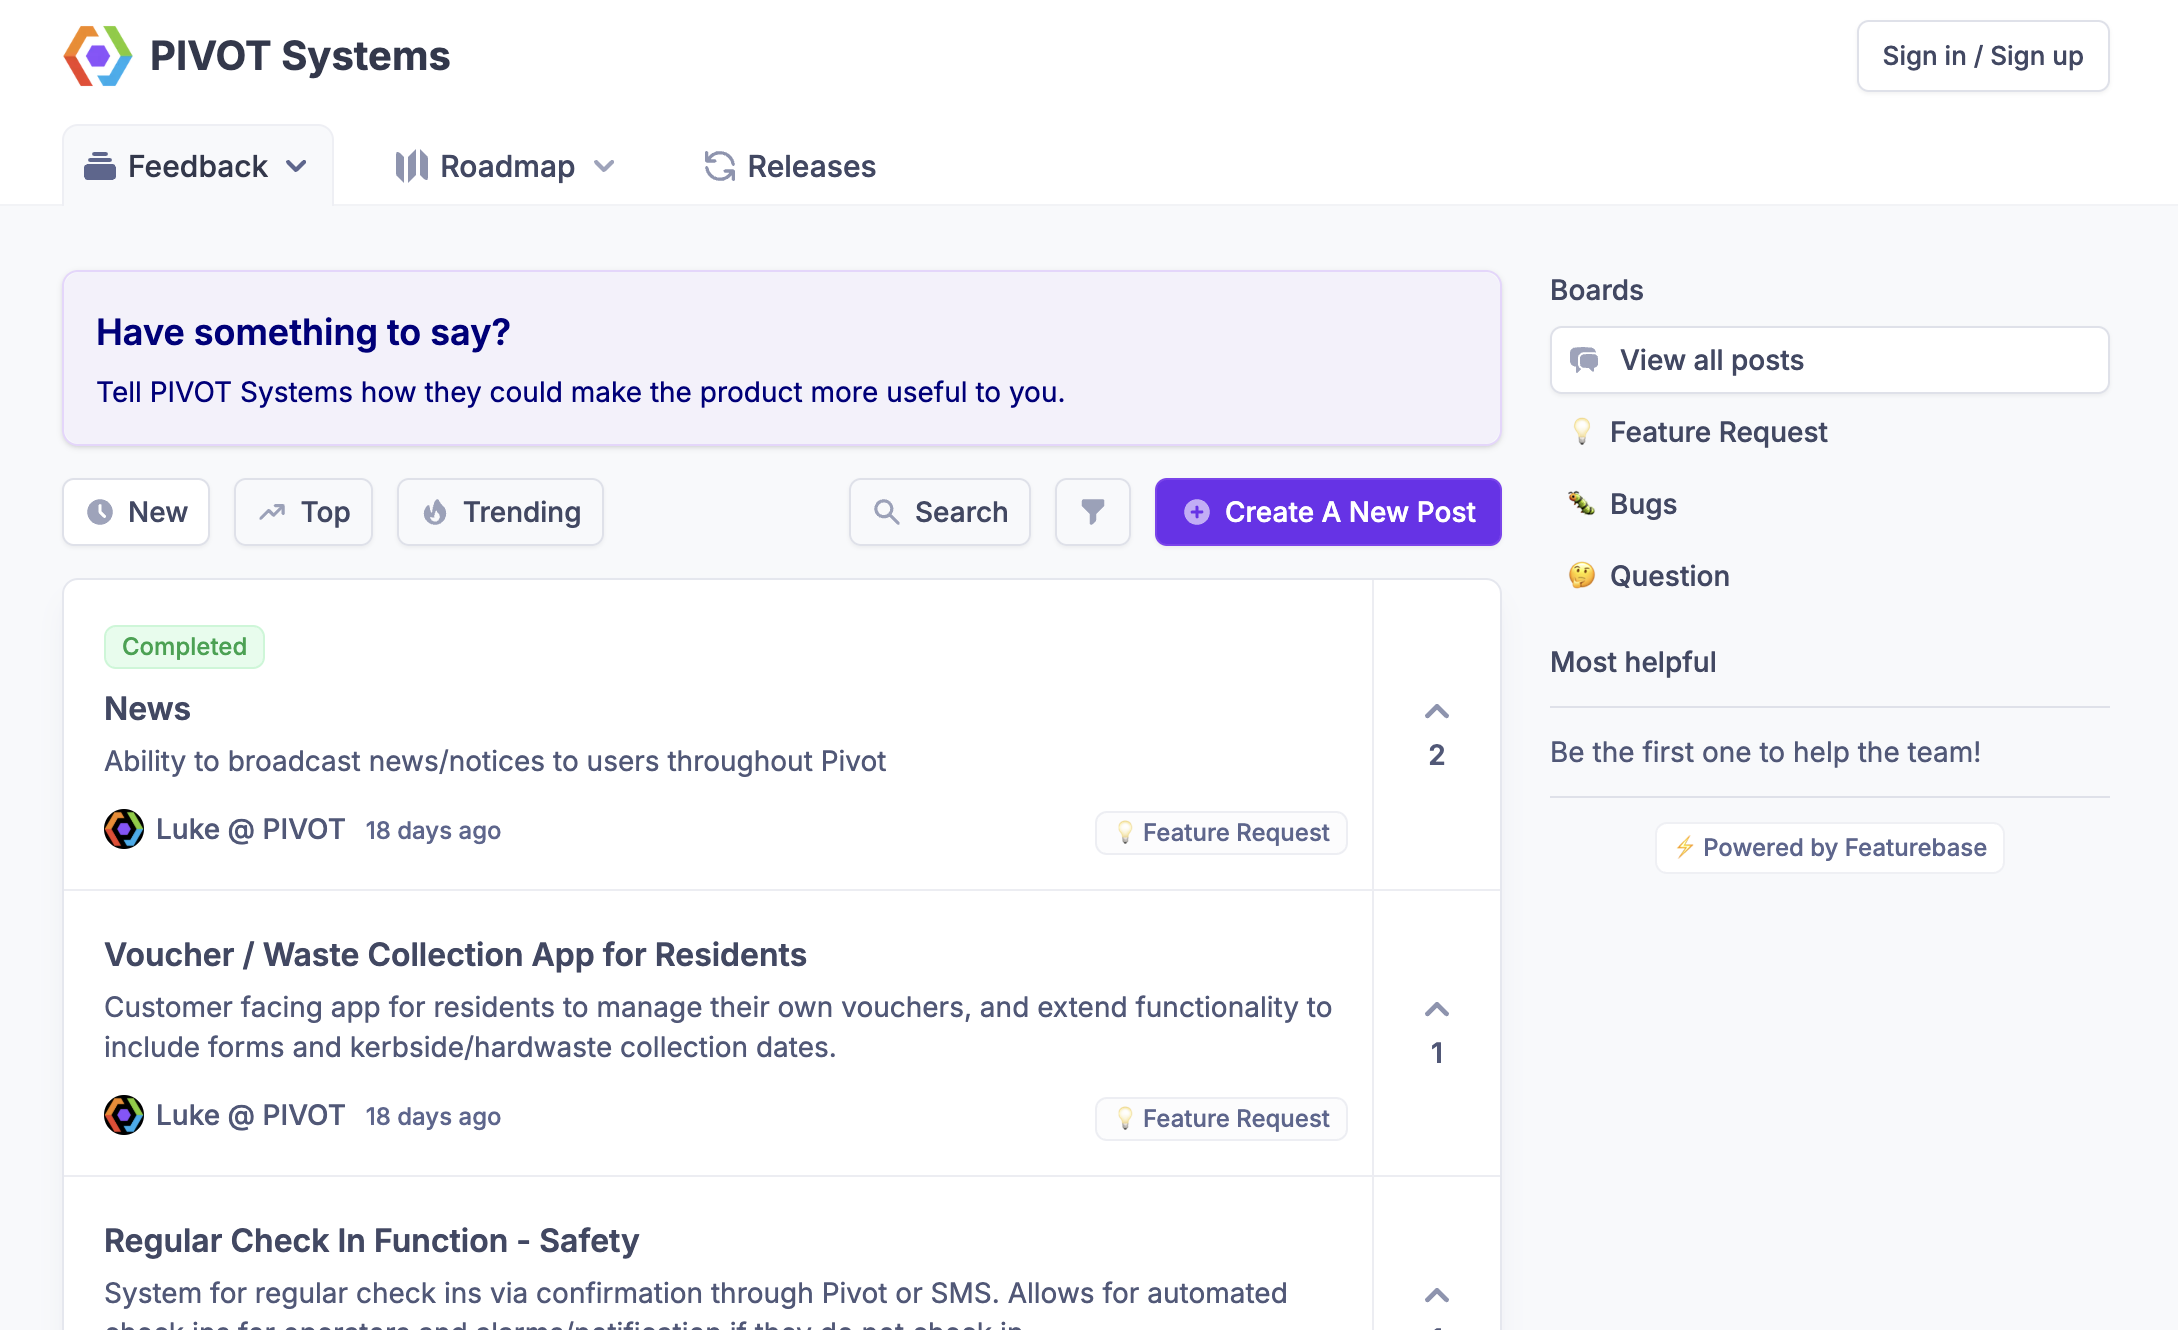Select View all posts board
The image size is (2178, 1330).
click(x=1828, y=360)
